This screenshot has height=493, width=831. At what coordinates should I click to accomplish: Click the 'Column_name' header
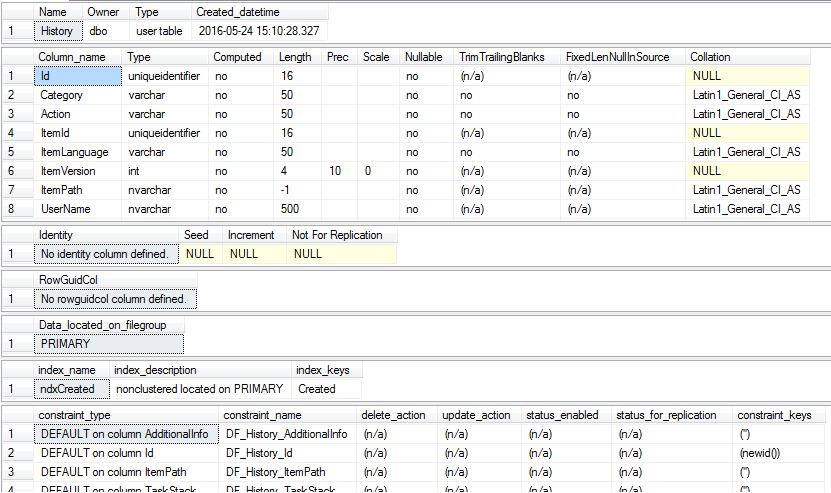pos(78,57)
